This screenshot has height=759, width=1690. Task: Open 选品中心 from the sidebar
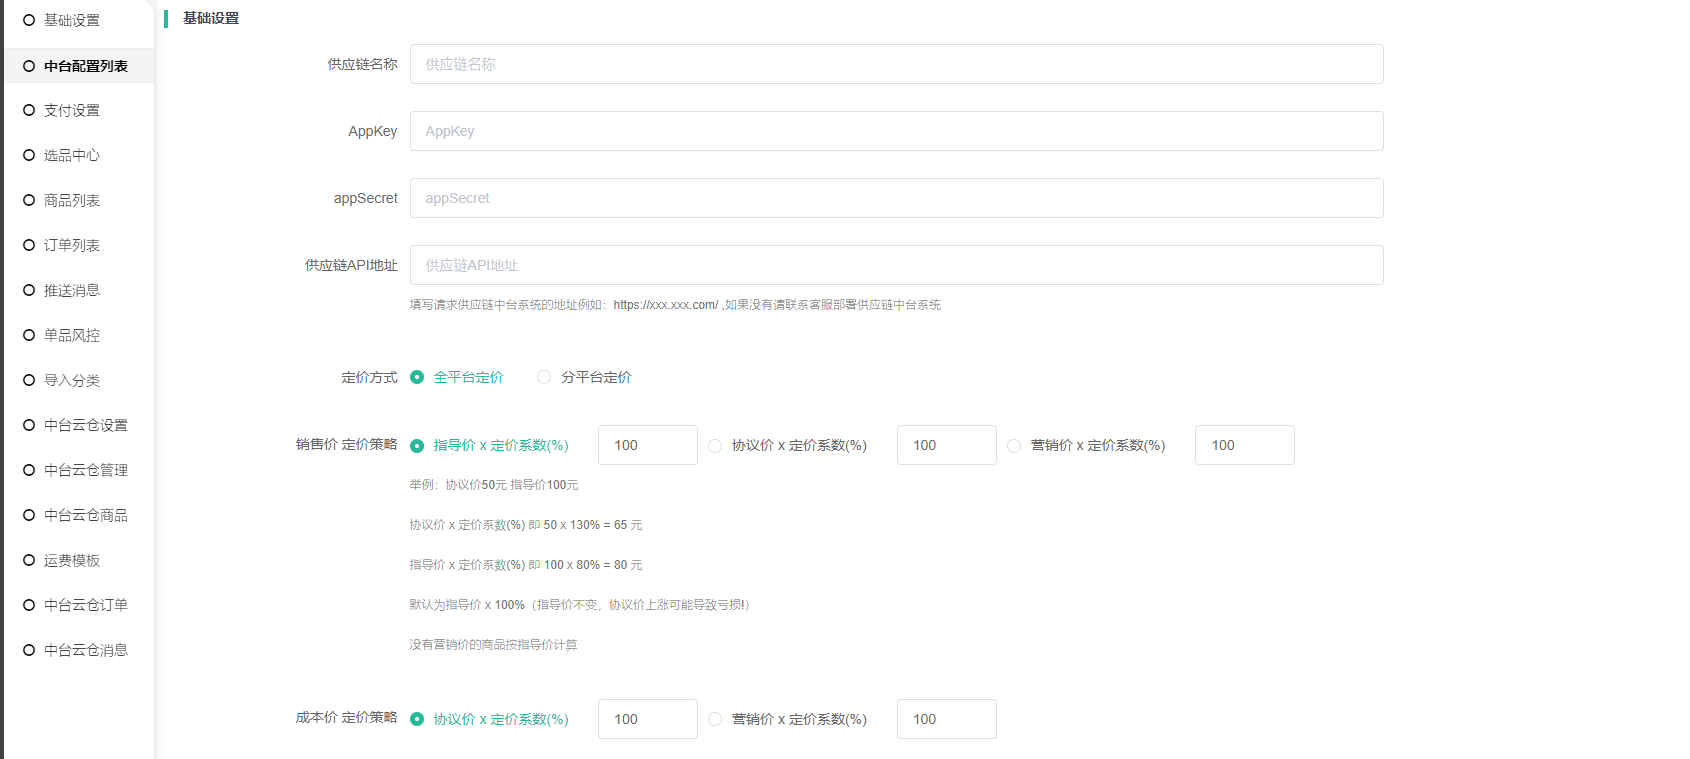click(71, 155)
